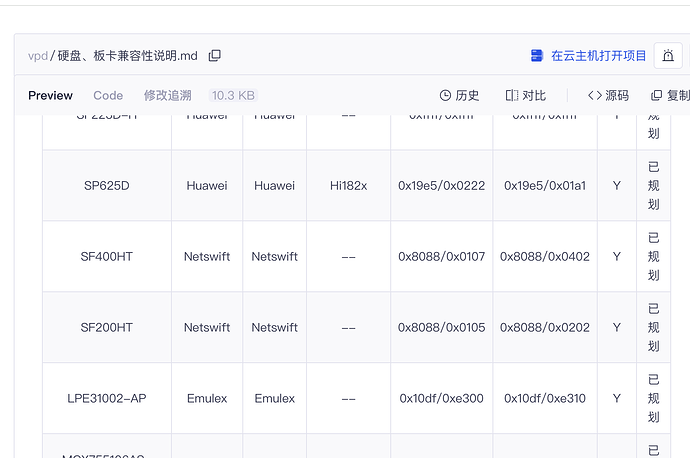Click the code brackets icon for 源码
The height and width of the screenshot is (458, 690).
pyautogui.click(x=595, y=96)
